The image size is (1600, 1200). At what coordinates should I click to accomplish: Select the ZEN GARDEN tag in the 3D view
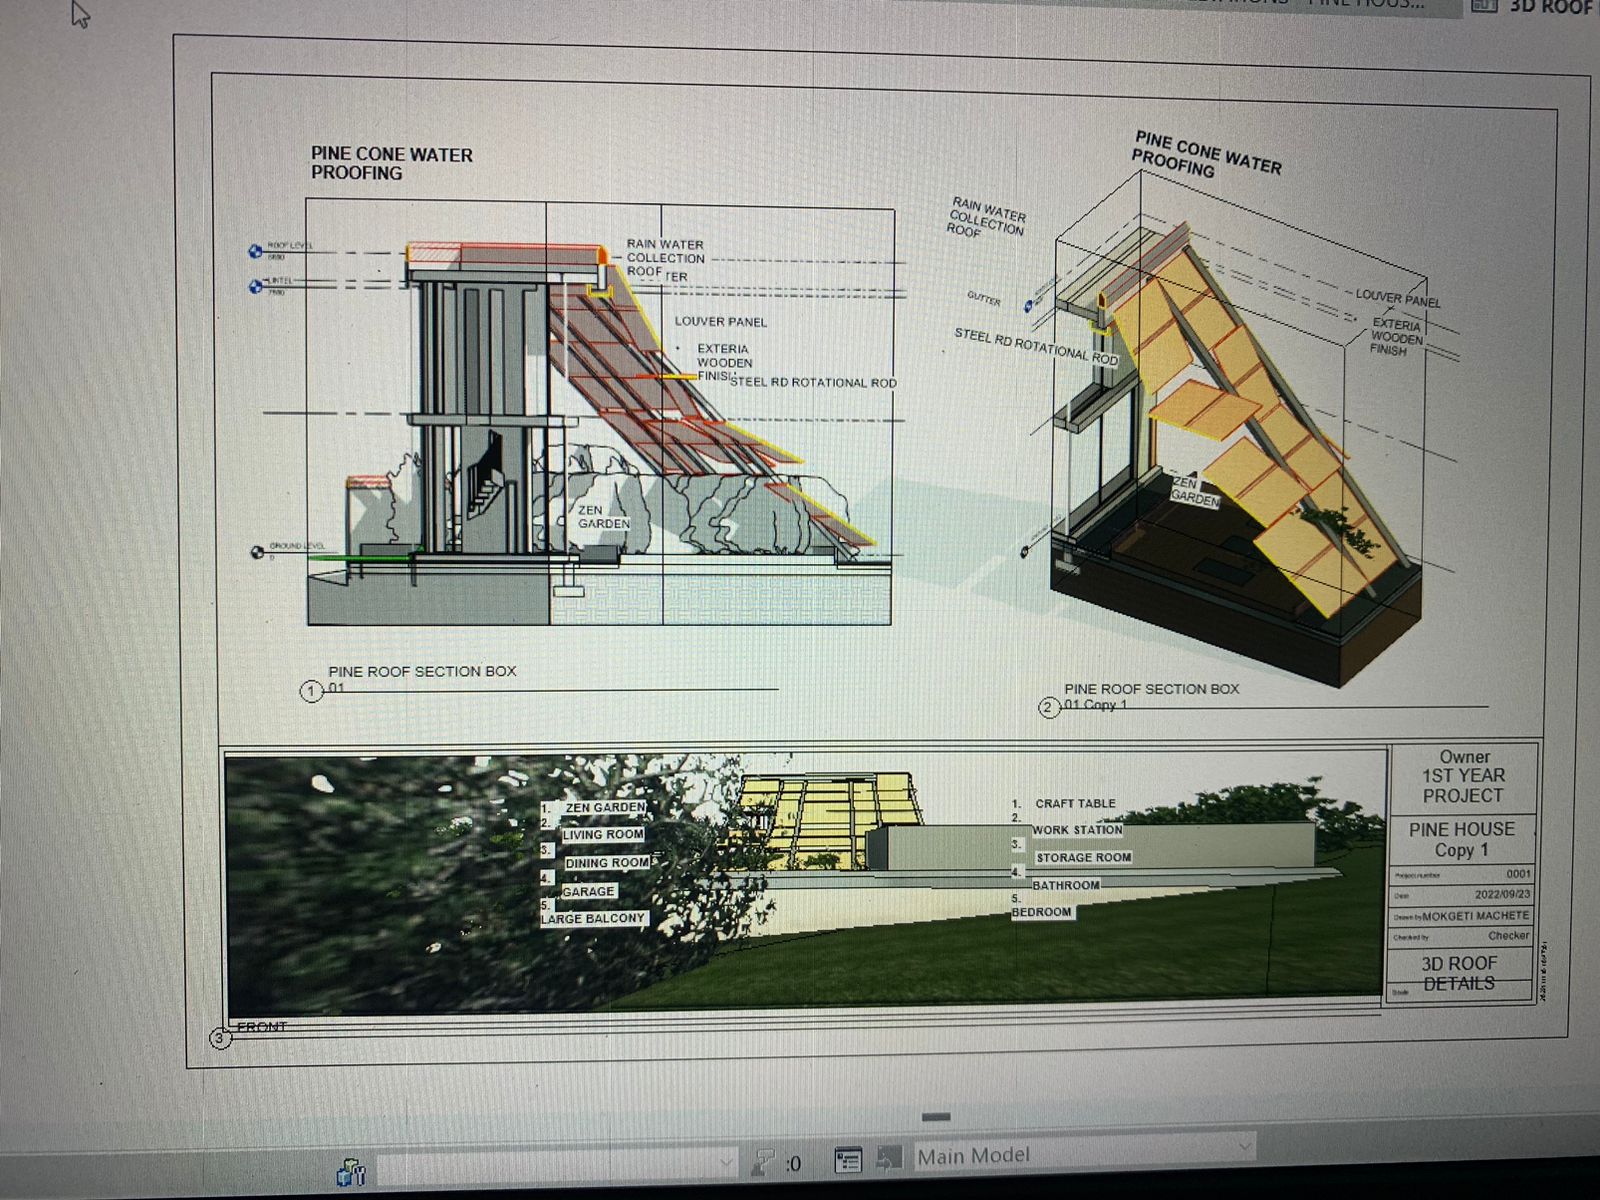point(1195,491)
